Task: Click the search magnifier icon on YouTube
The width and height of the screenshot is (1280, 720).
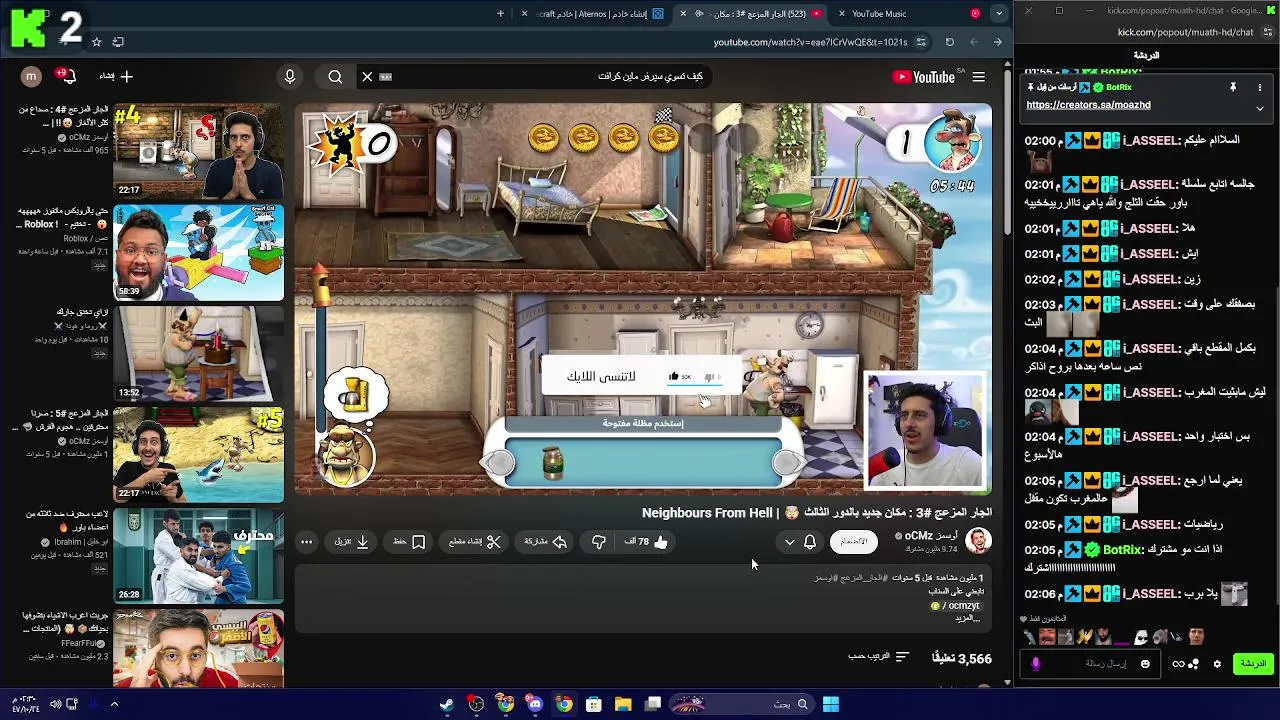Action: (x=335, y=77)
